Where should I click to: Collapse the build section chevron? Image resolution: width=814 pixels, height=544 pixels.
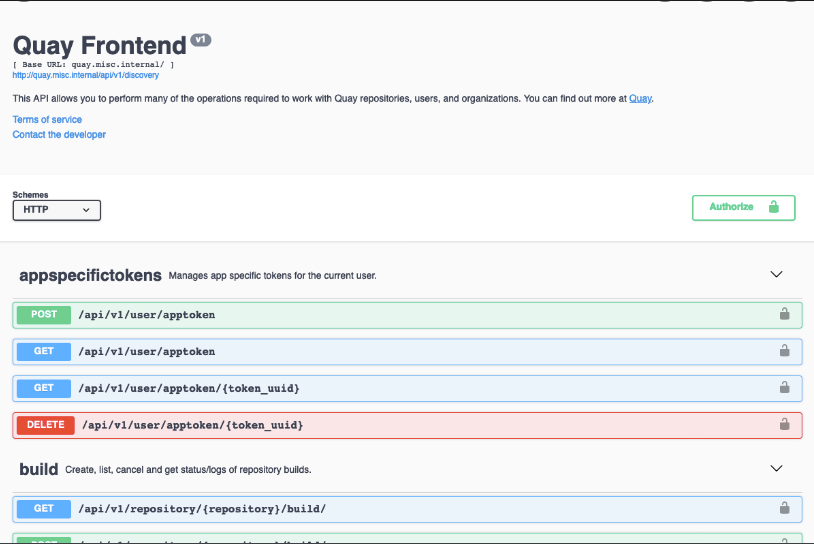[776, 469]
